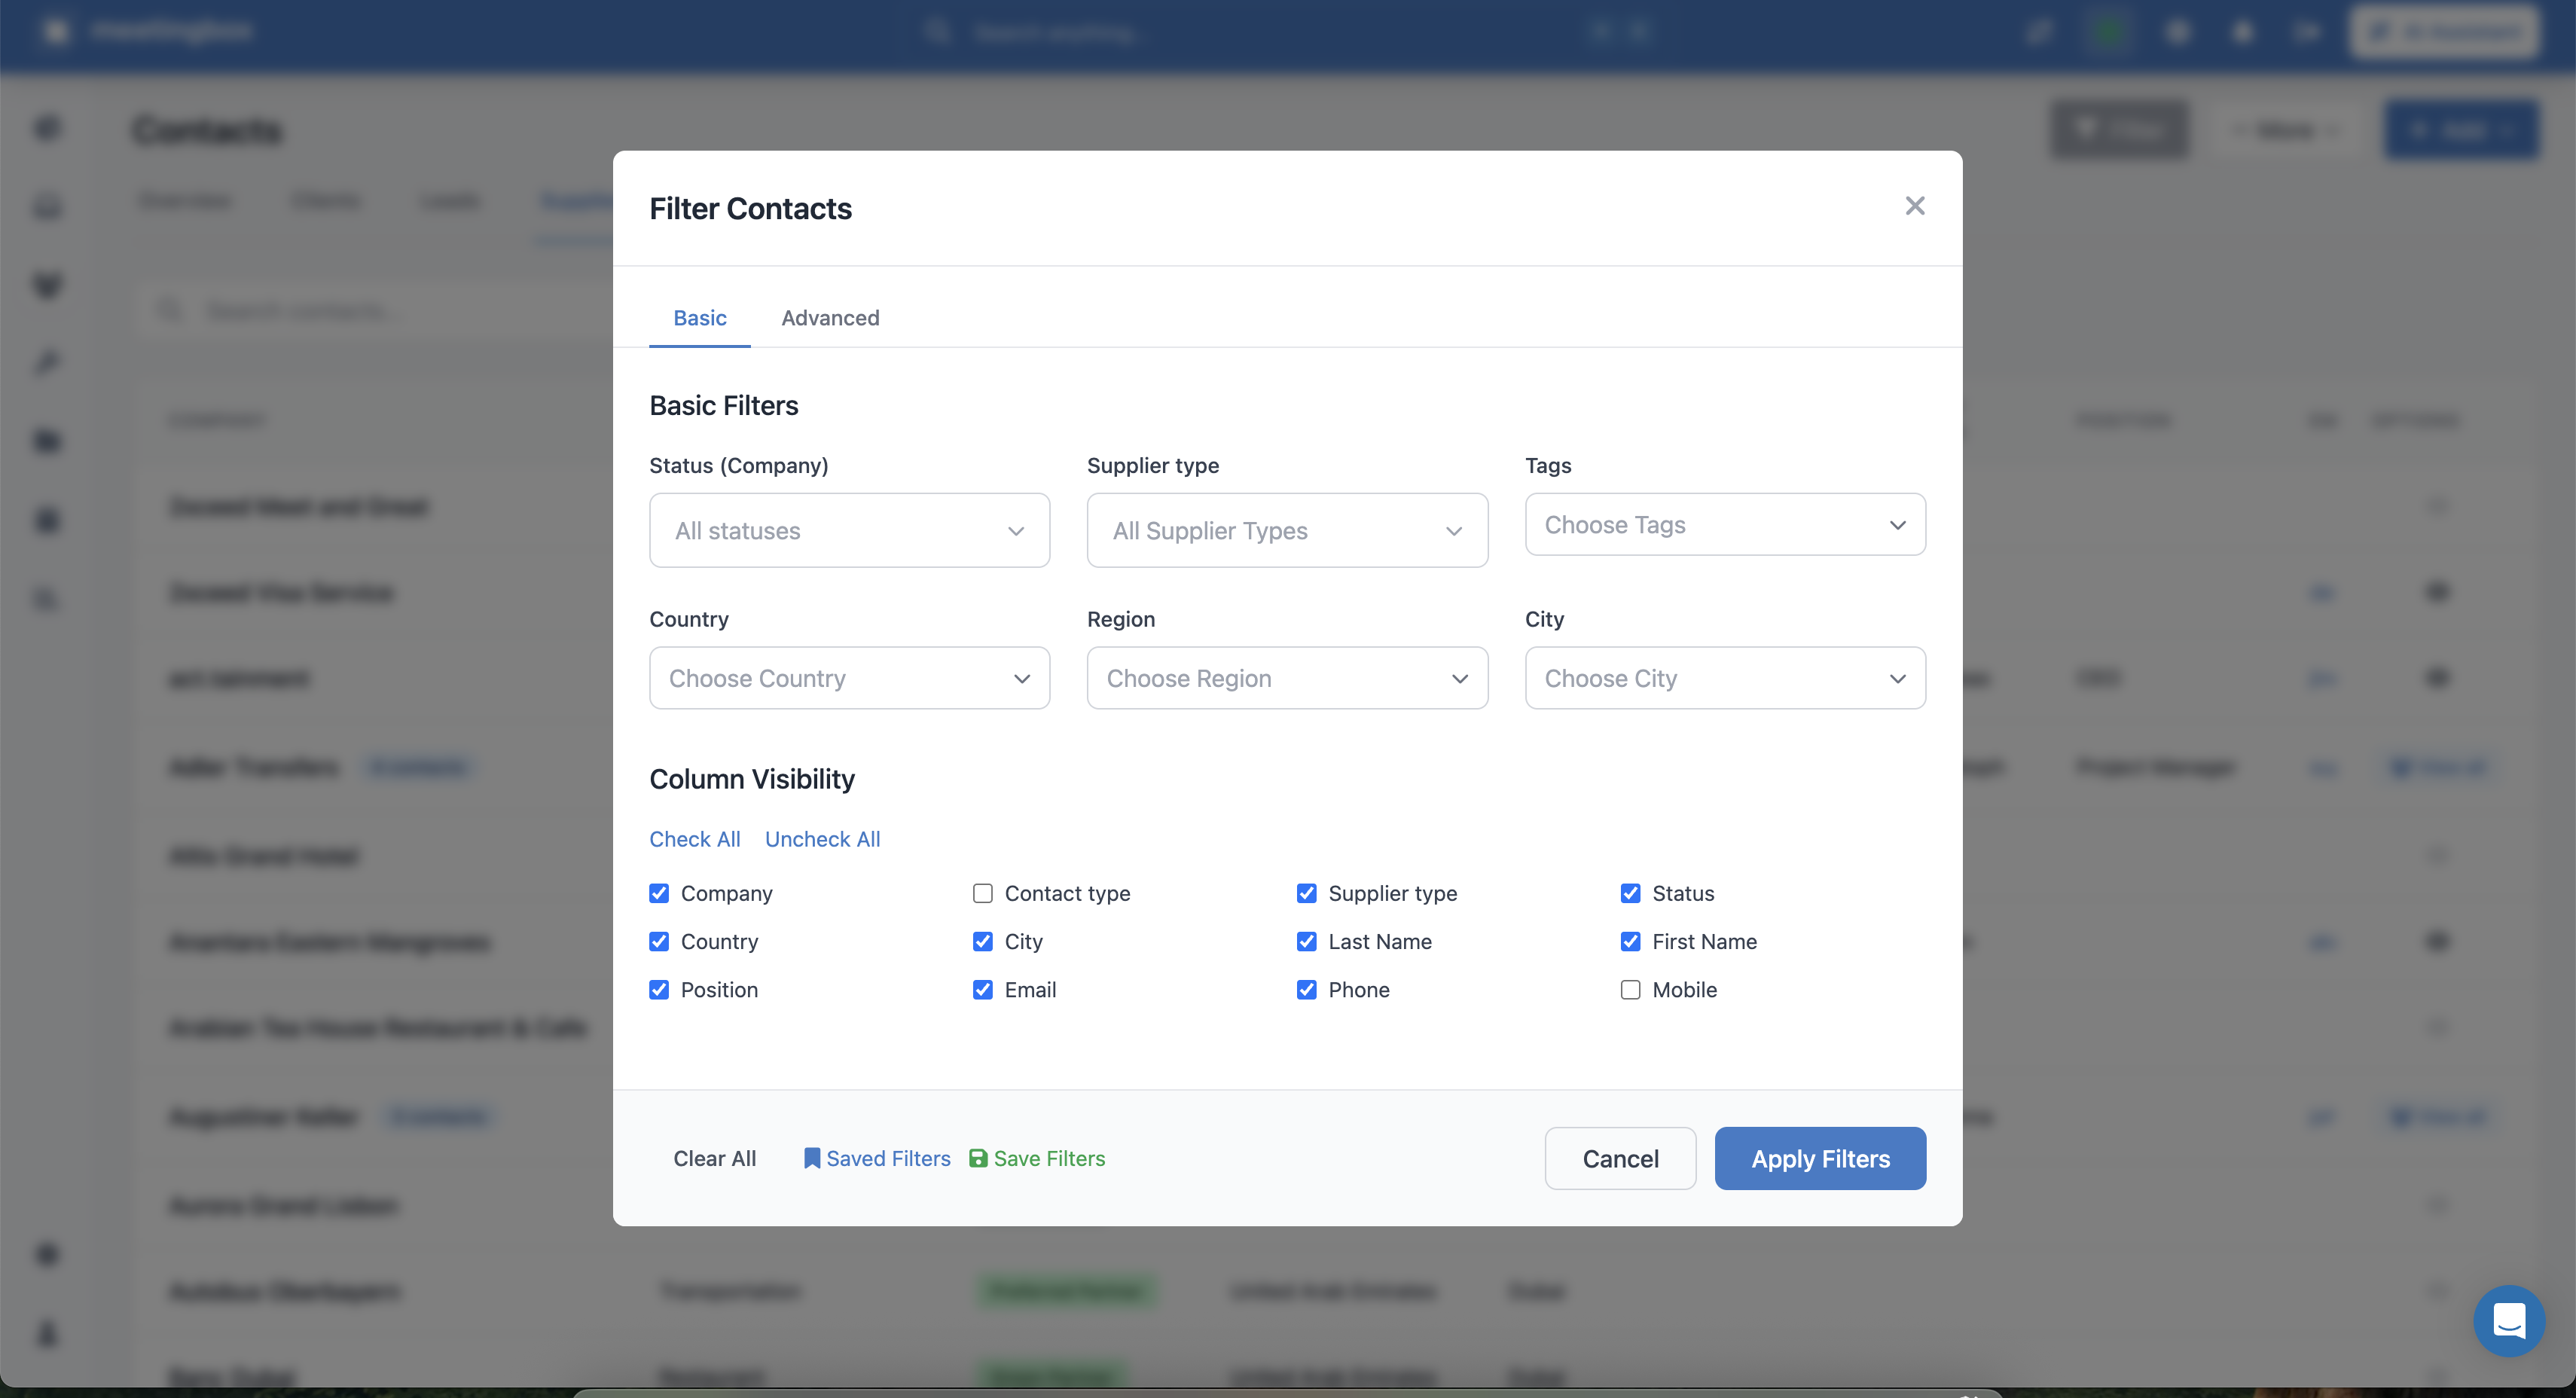Image resolution: width=2576 pixels, height=1398 pixels.
Task: Click the Cancel button
Action: pos(1620,1158)
